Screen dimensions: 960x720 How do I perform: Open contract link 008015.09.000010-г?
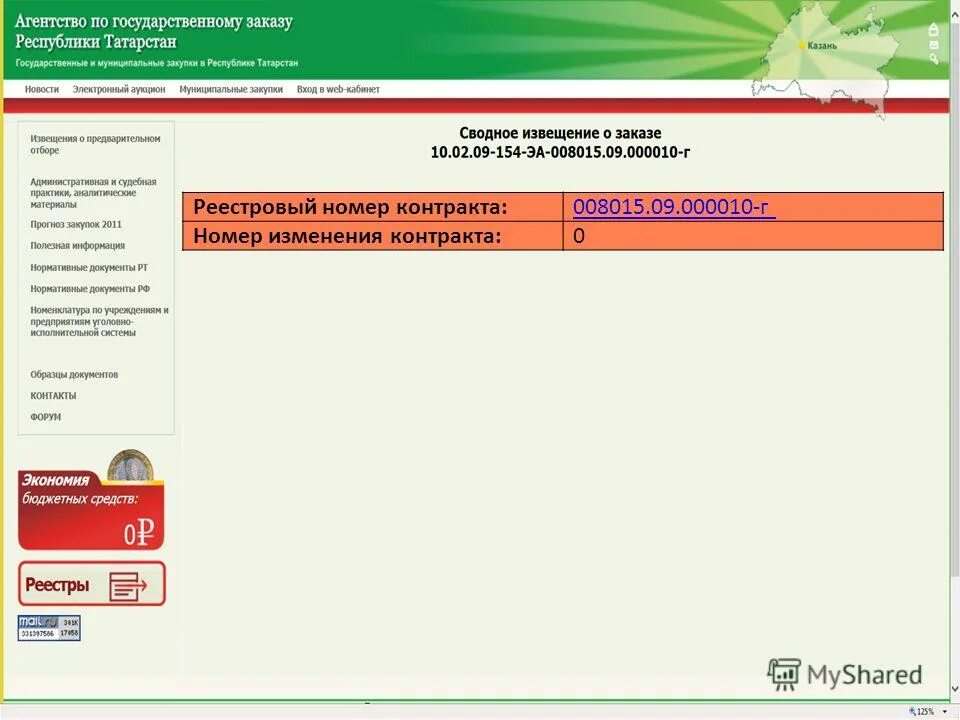pyautogui.click(x=670, y=205)
